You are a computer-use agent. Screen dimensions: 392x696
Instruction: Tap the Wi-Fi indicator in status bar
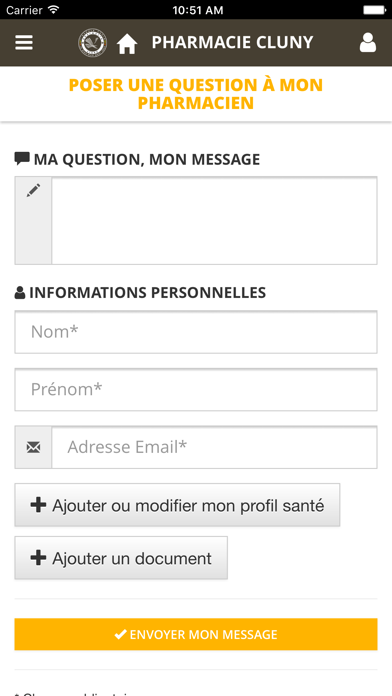tap(54, 9)
